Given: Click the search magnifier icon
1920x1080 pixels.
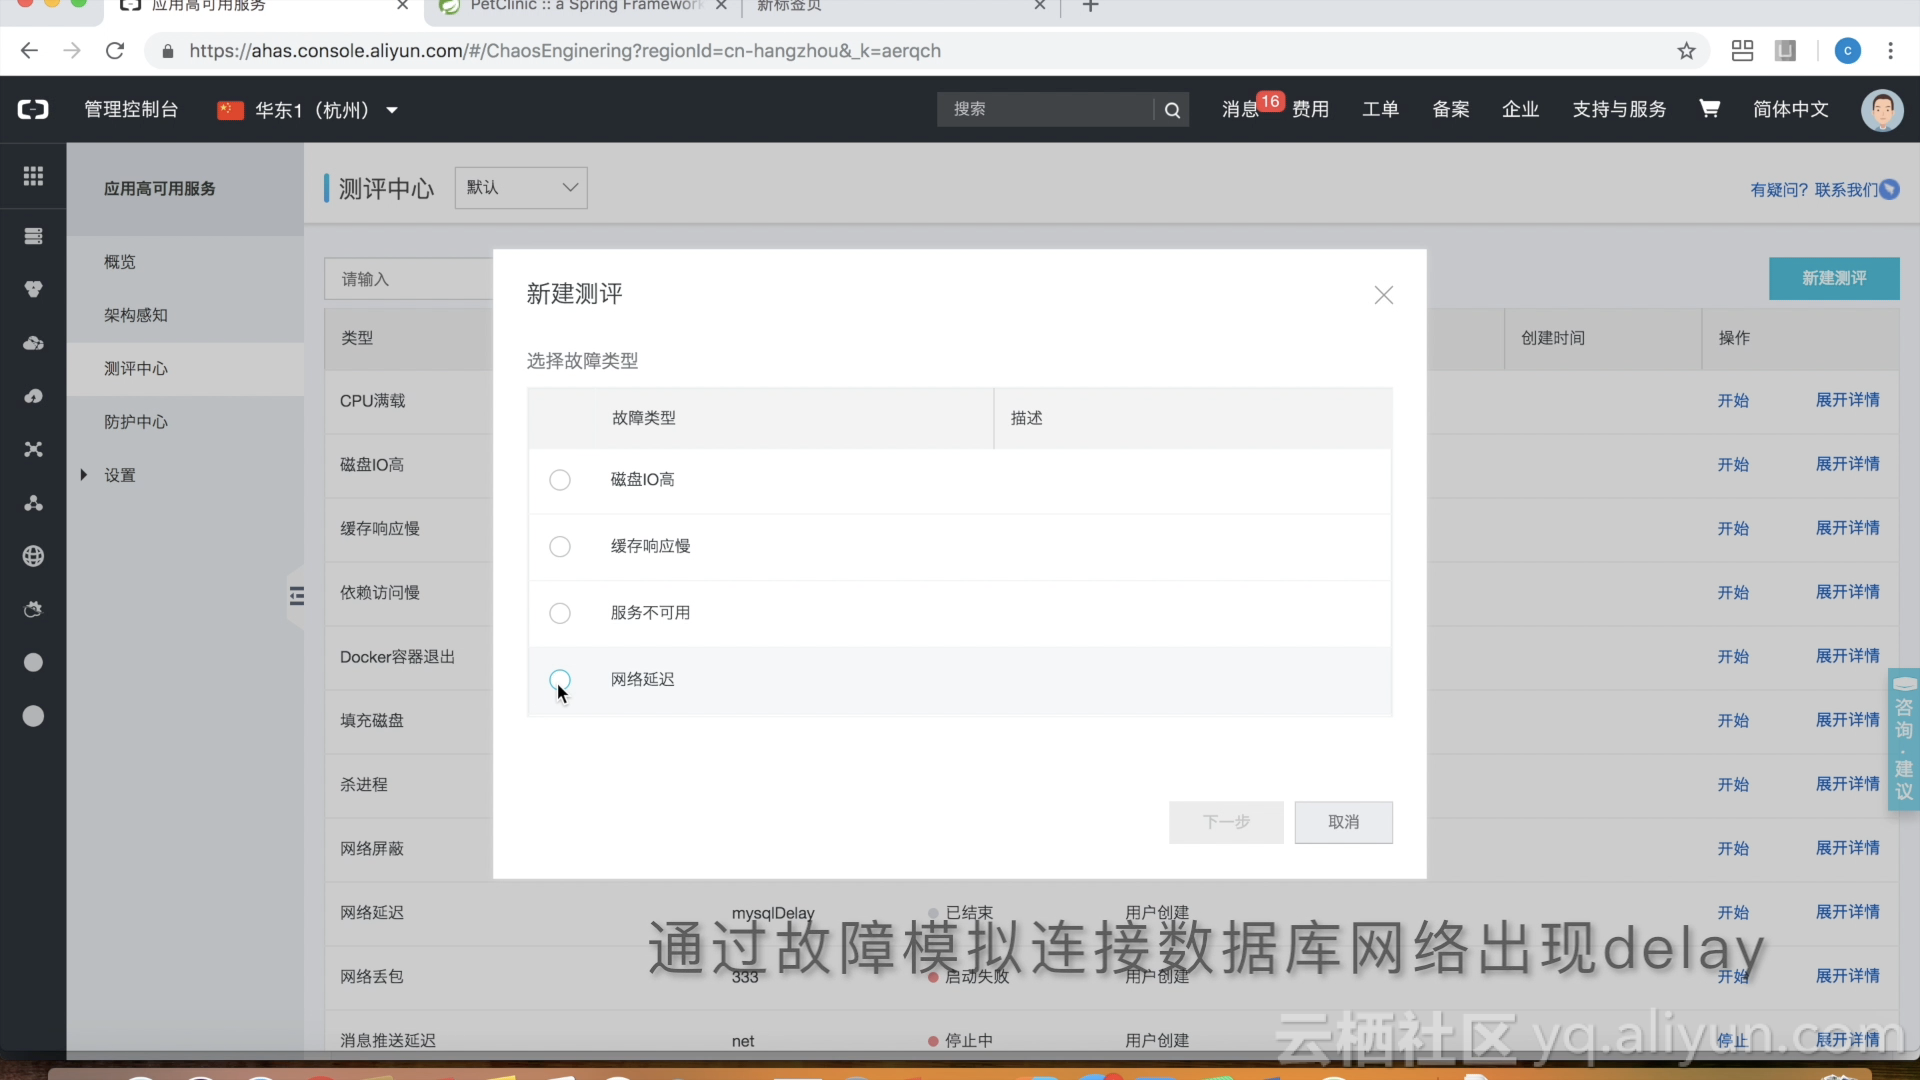Looking at the screenshot, I should point(1172,110).
